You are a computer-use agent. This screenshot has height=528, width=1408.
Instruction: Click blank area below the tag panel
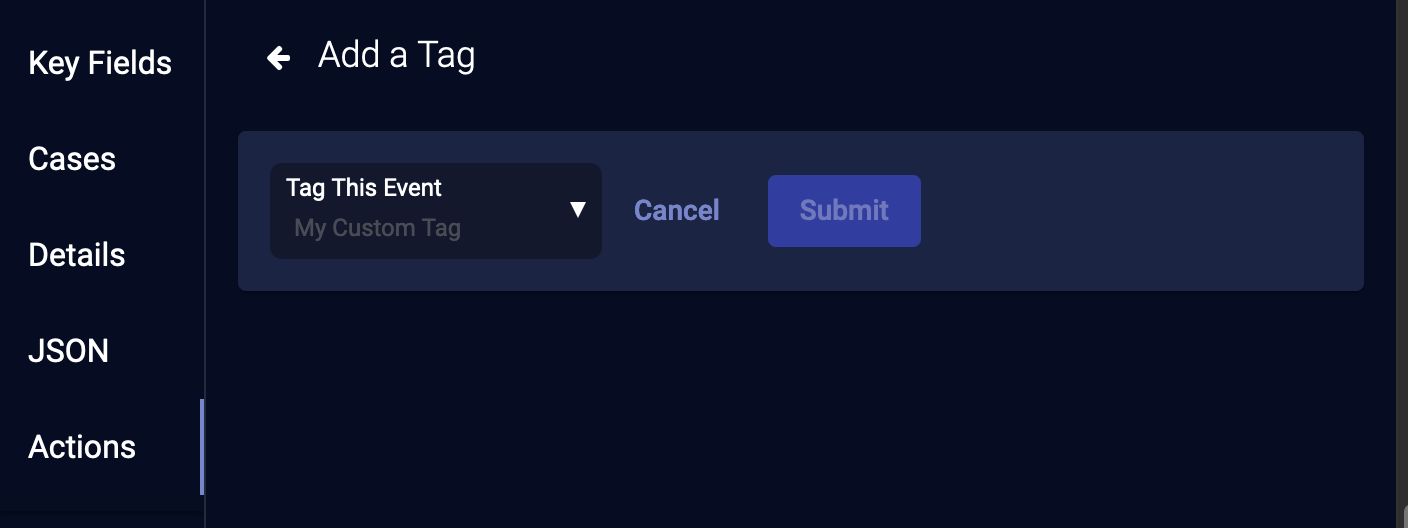[x=800, y=410]
